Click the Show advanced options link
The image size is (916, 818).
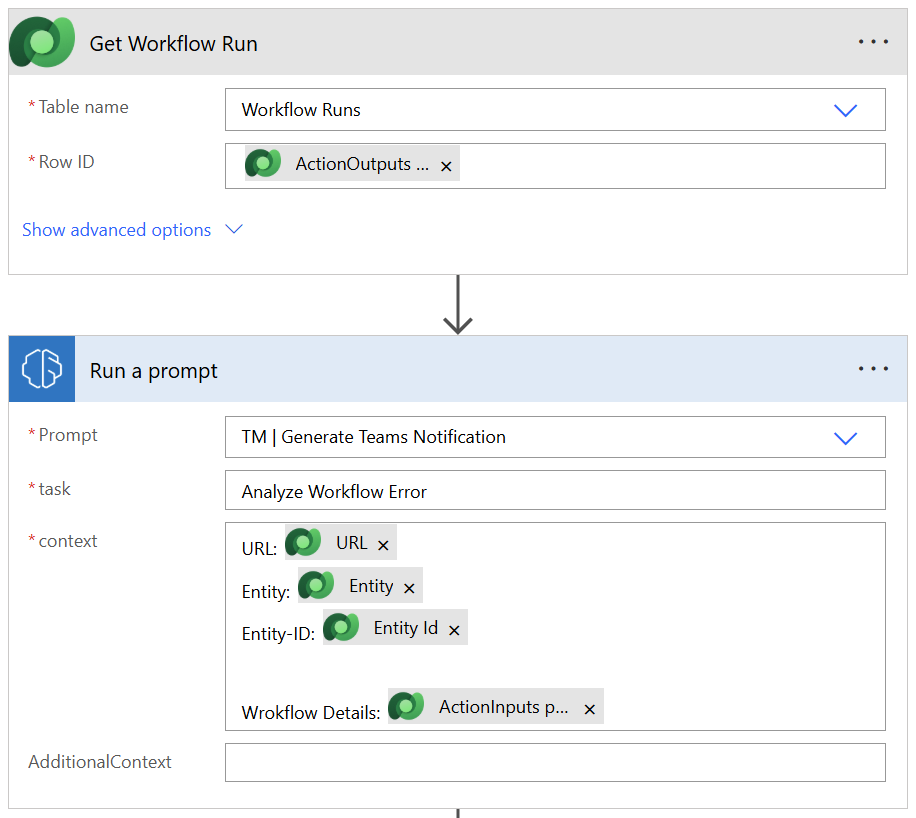tap(116, 229)
